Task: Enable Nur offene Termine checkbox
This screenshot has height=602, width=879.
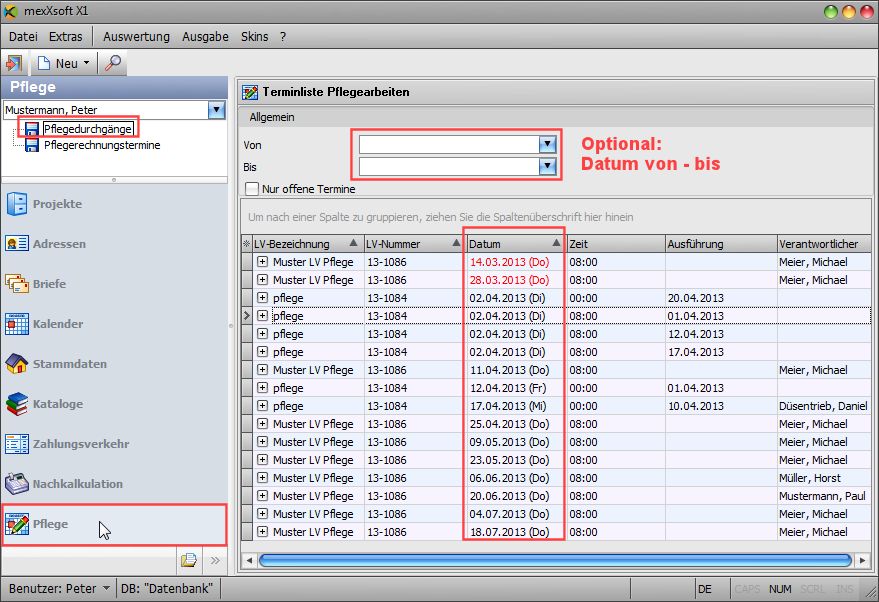Action: click(252, 189)
